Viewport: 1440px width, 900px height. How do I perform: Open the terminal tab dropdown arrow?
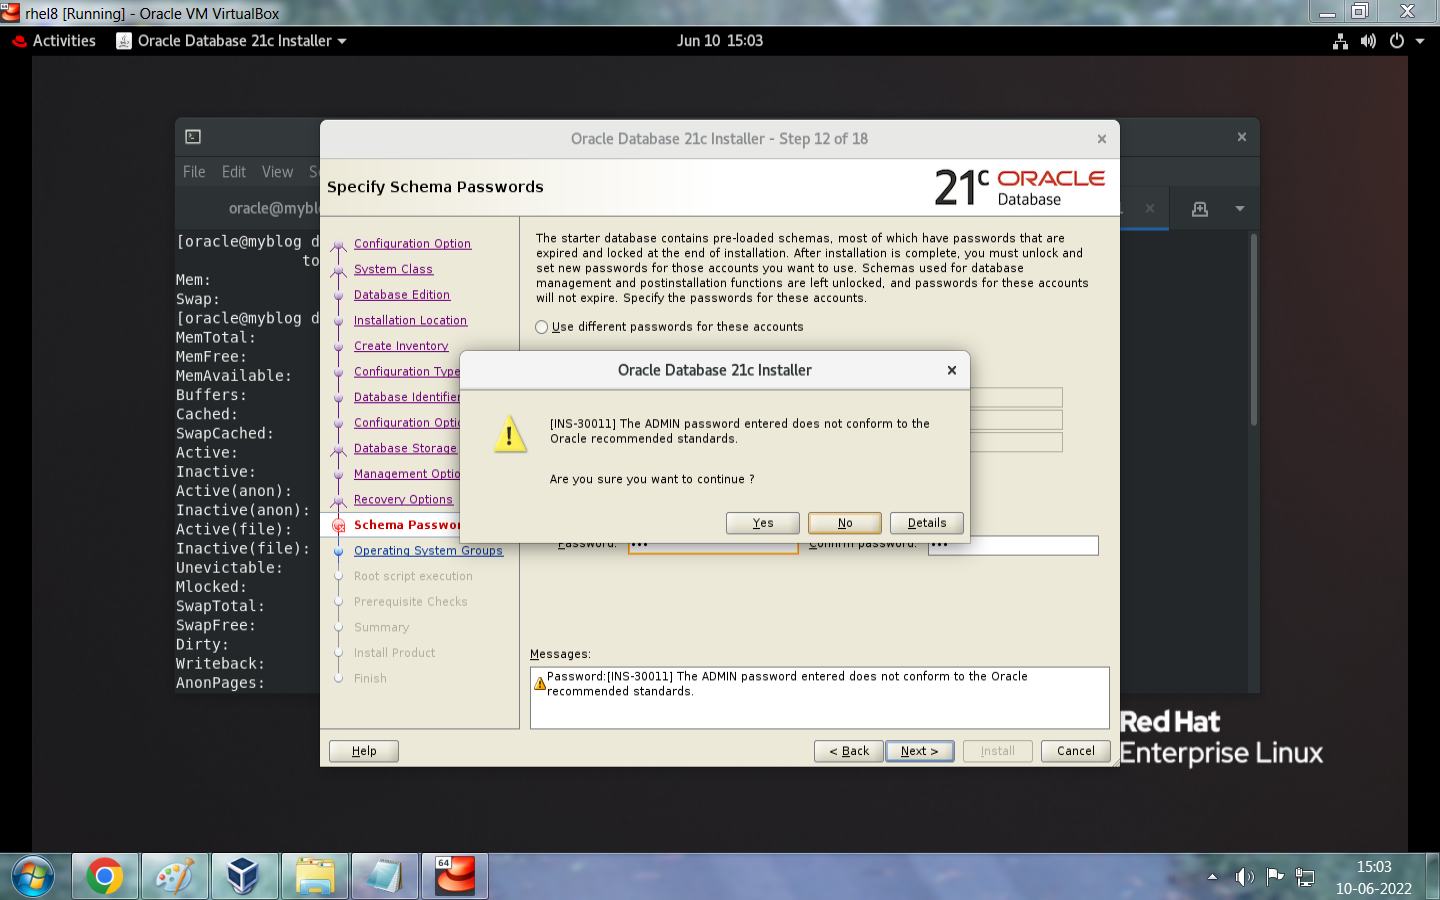[1240, 209]
